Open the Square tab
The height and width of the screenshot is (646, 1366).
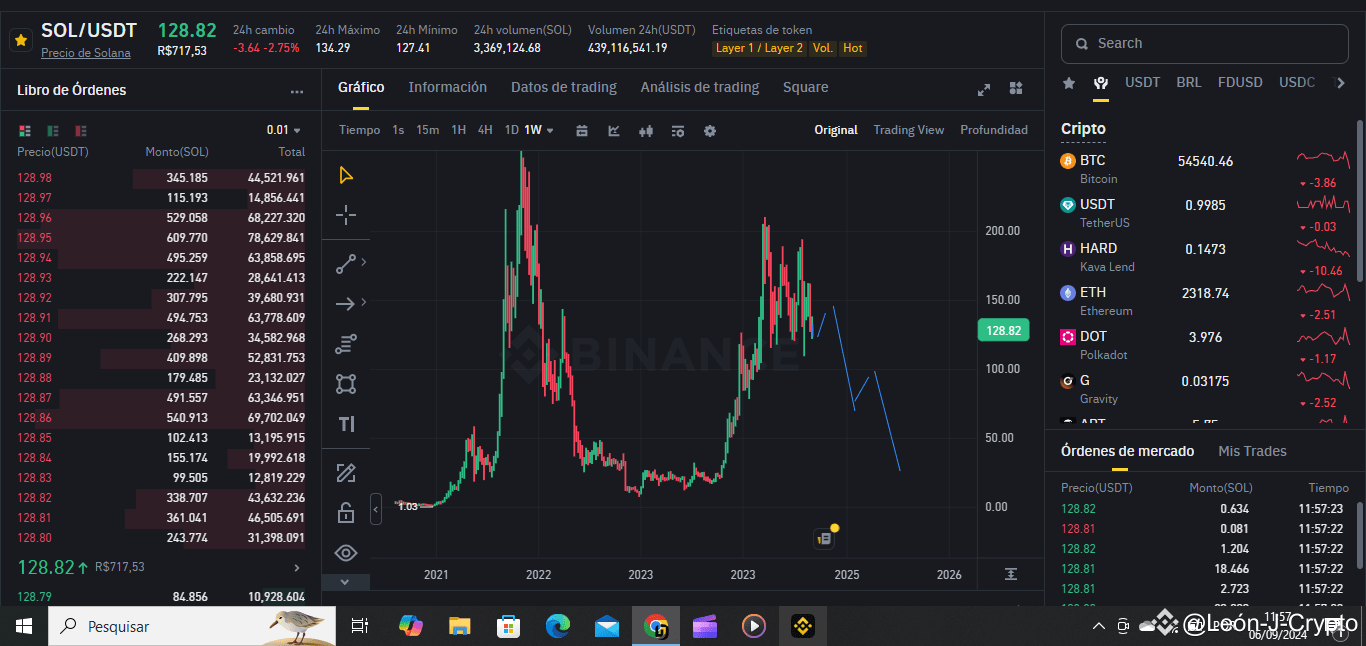coord(806,87)
